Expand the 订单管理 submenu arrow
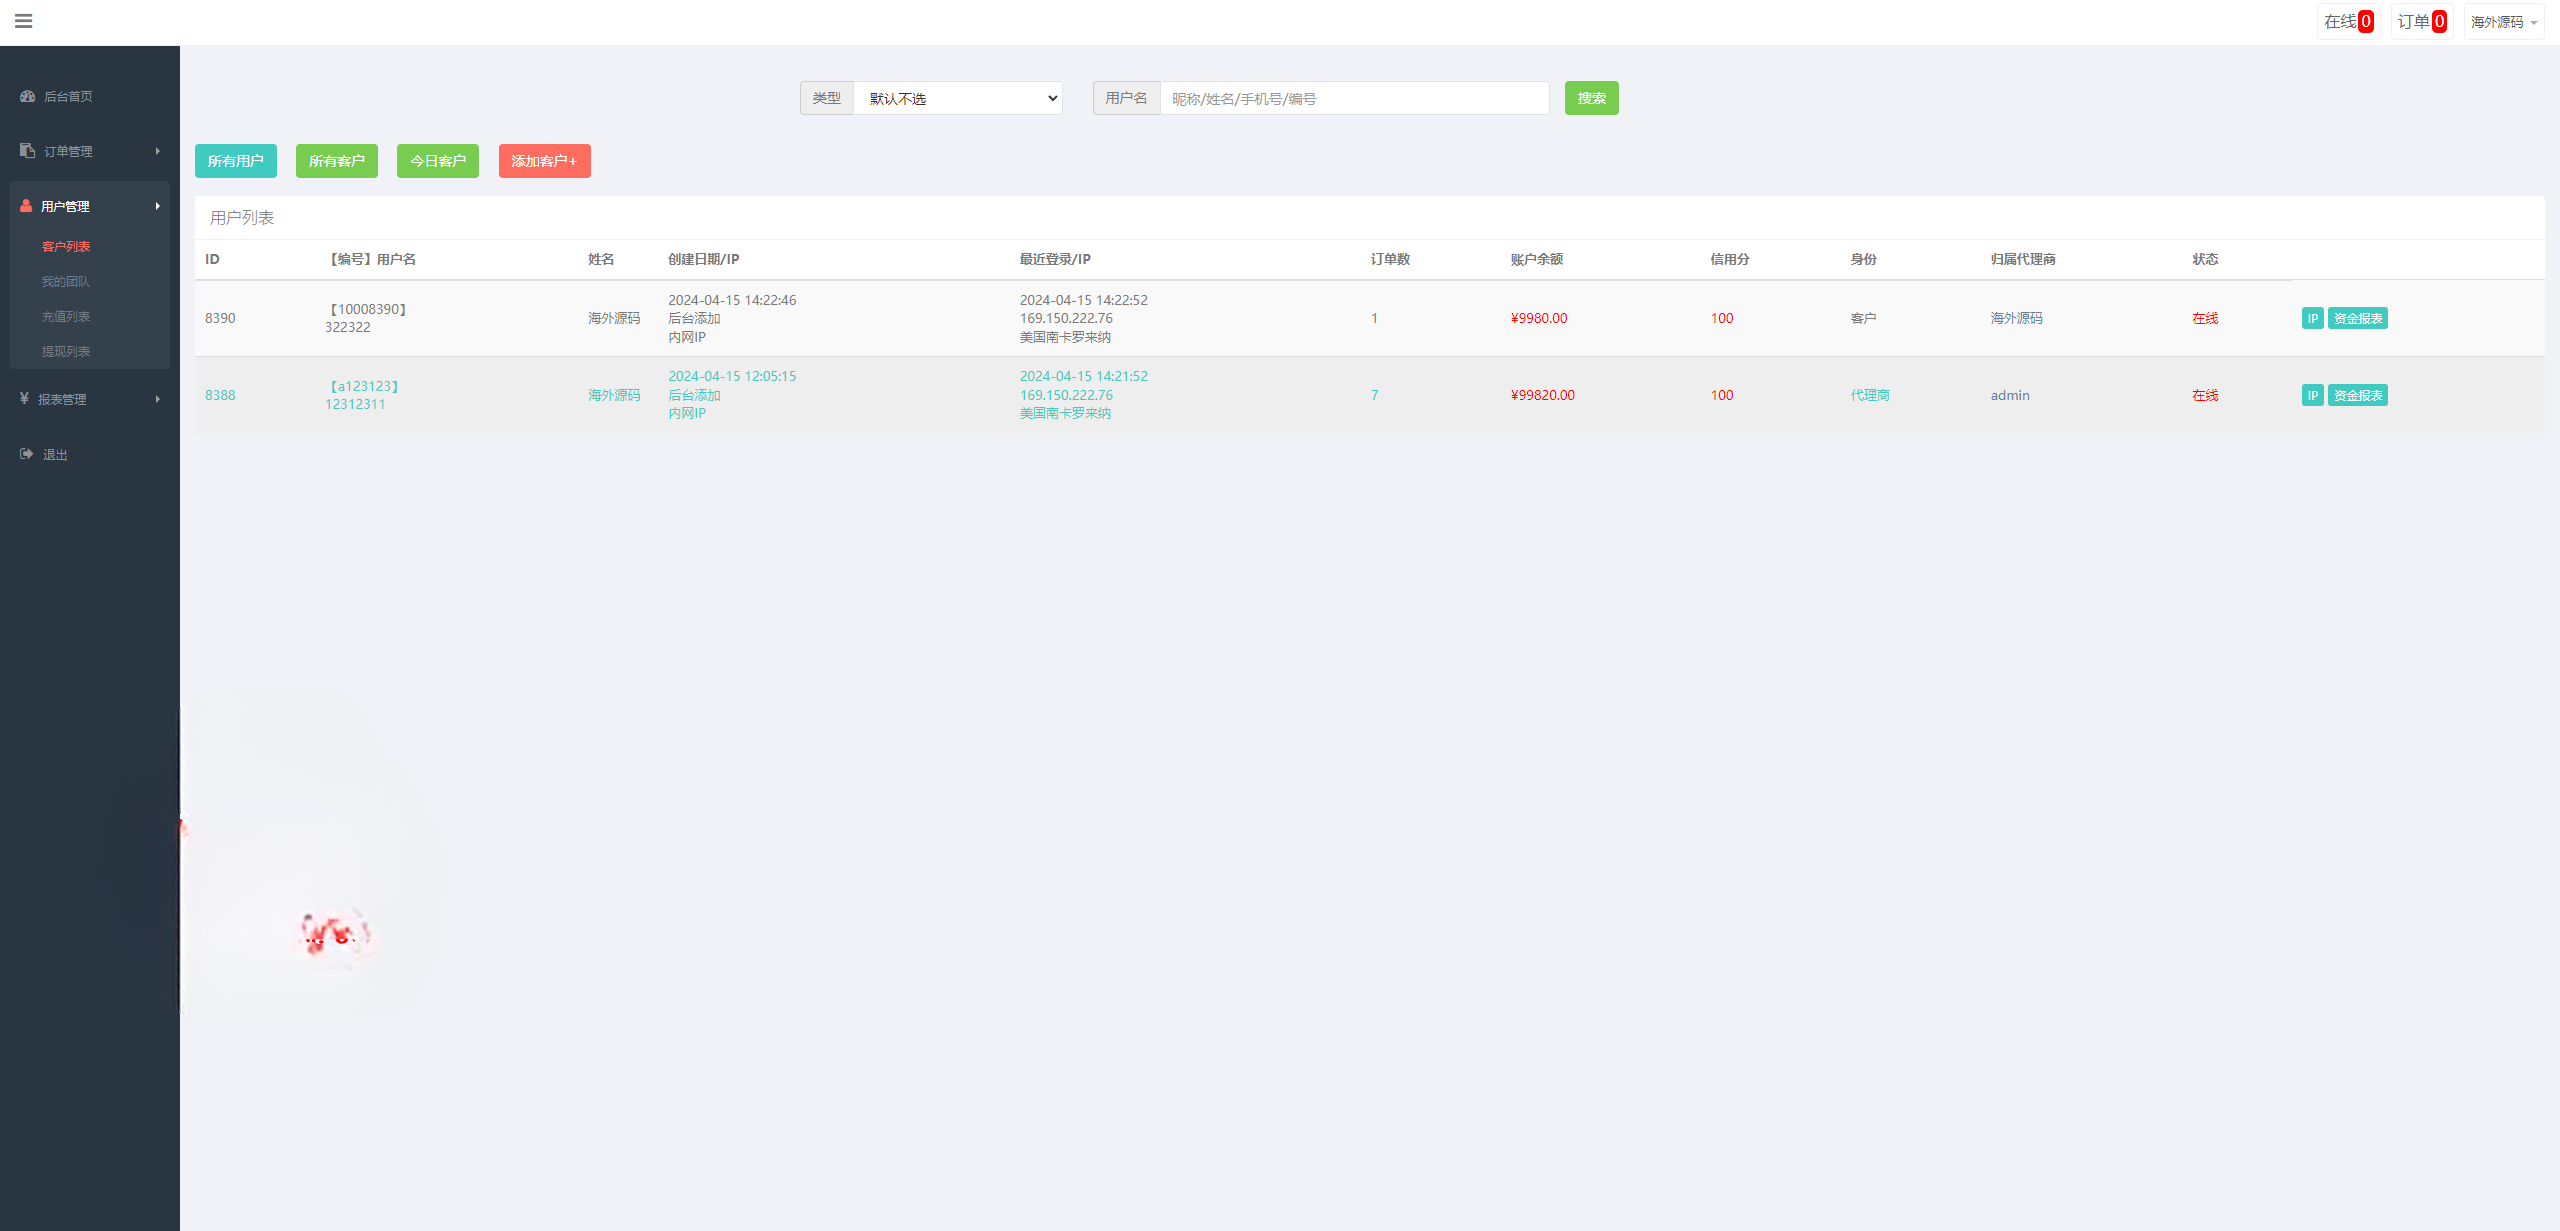 pyautogui.click(x=157, y=151)
